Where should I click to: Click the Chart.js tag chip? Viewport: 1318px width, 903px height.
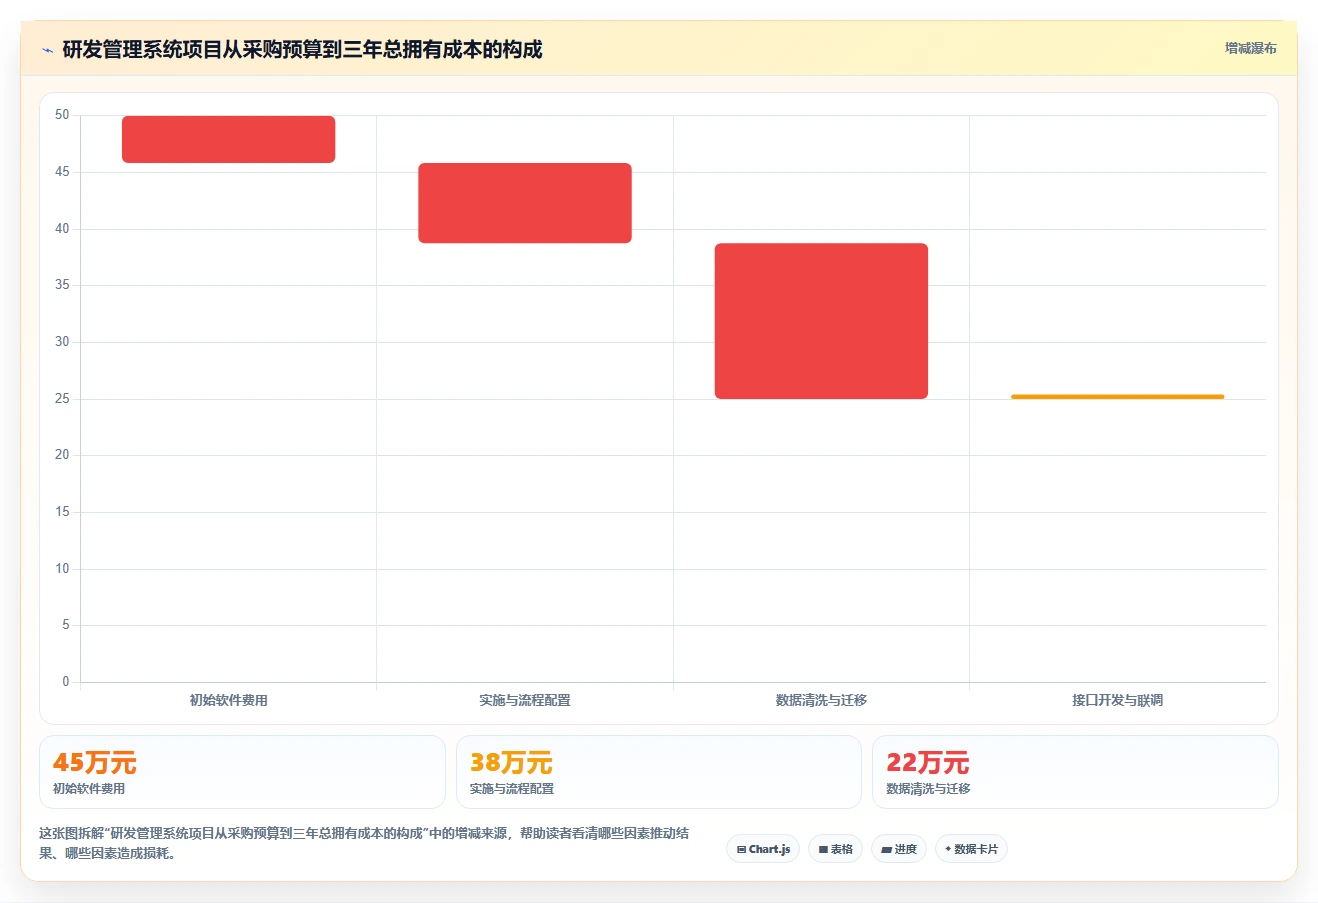(763, 849)
